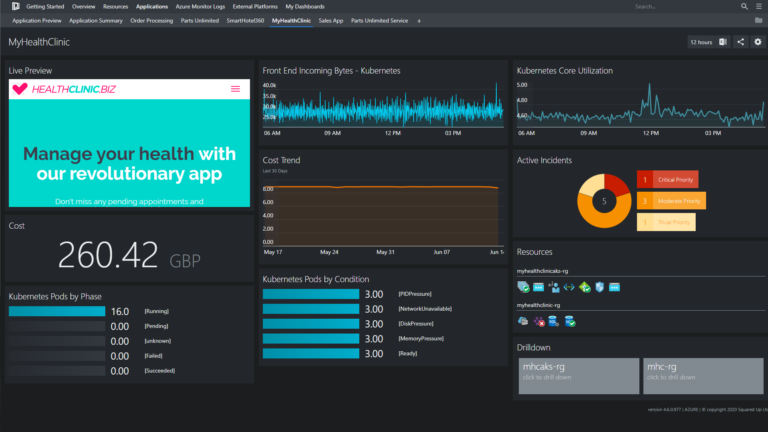Click the Cost Trend chart
This screenshot has height=432, width=768.
tap(384, 218)
